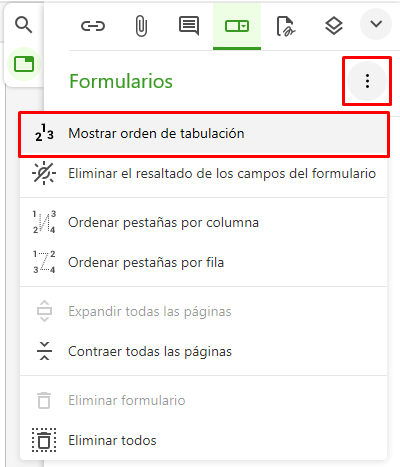Open the attachments paperclip panel
Viewport: 400px width, 467px height.
pos(141,26)
